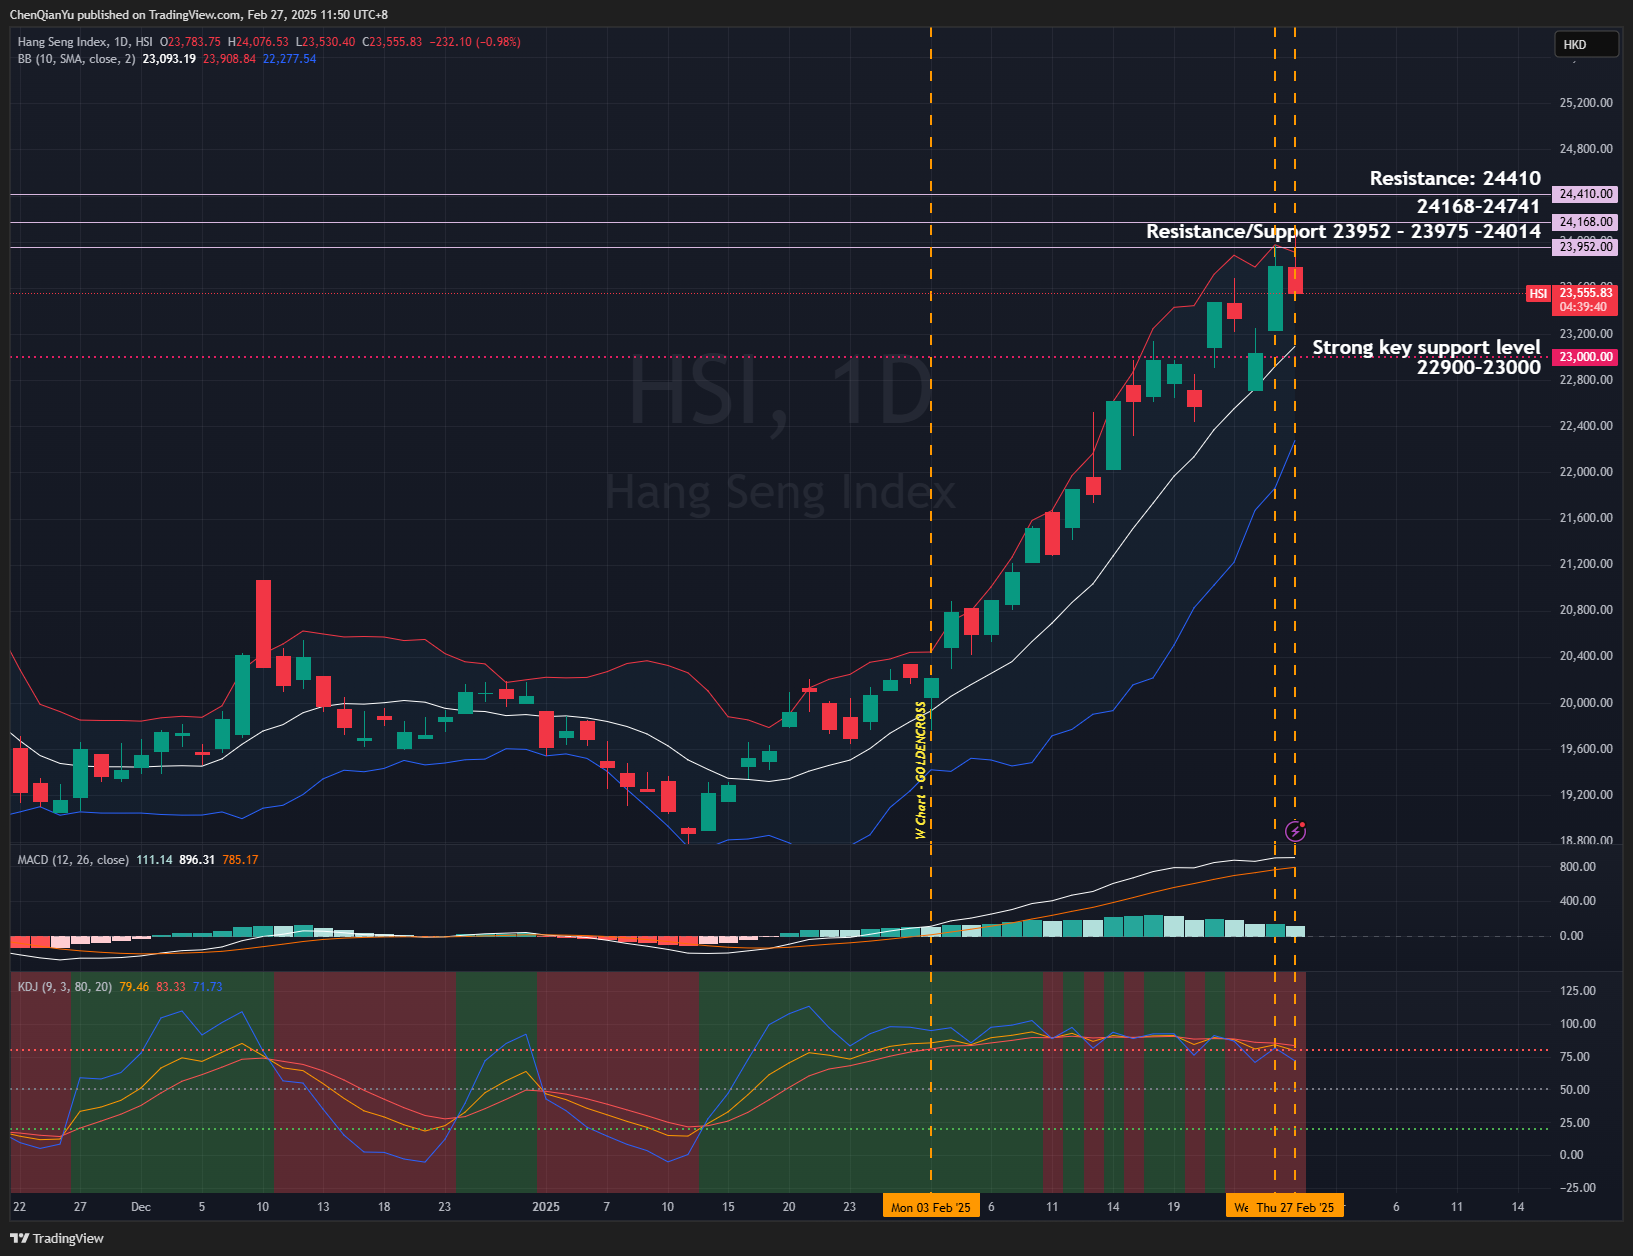
Task: Click the Mon 03 Feb '25 date marker
Action: pos(931,1207)
